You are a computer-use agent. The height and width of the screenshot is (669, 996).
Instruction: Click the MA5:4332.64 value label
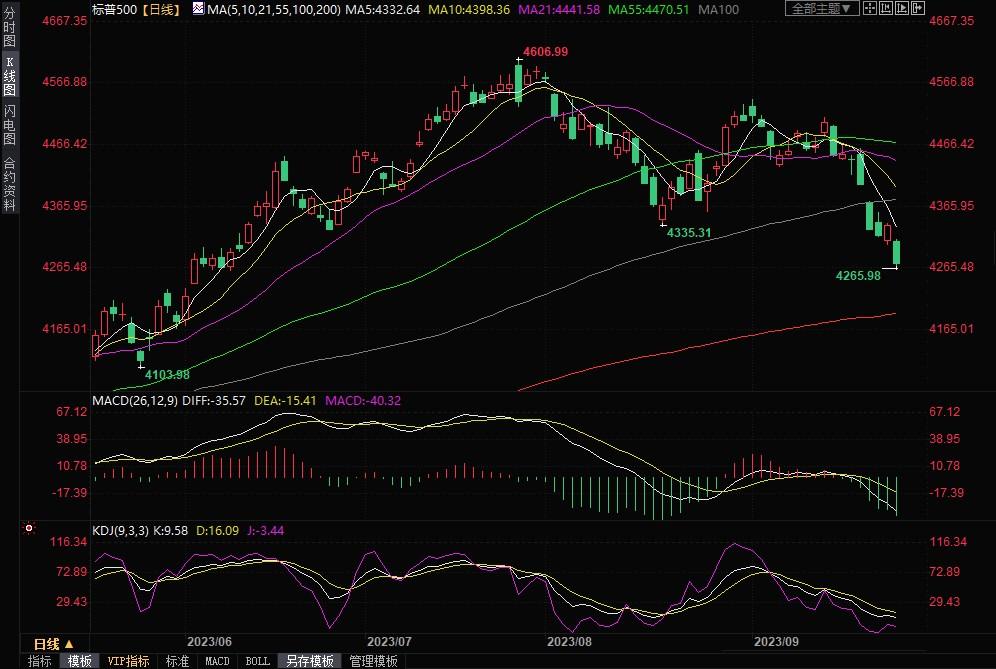(x=383, y=10)
